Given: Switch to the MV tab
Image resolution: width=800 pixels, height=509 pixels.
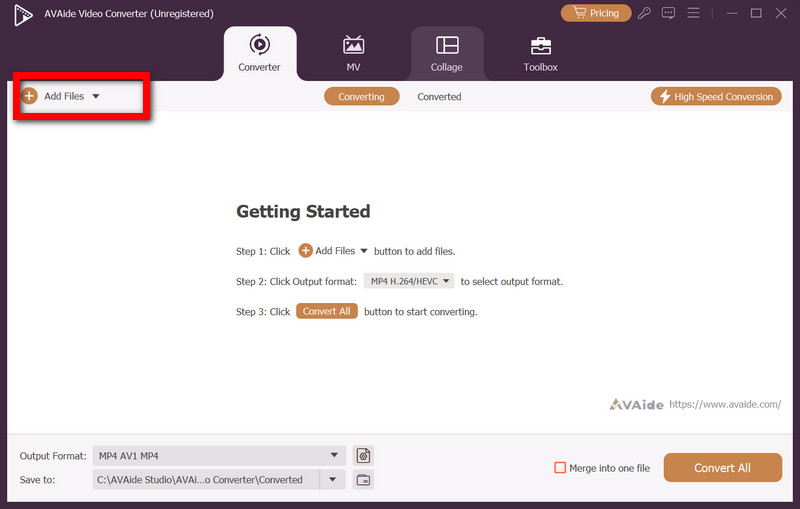Looking at the screenshot, I should click(x=353, y=53).
